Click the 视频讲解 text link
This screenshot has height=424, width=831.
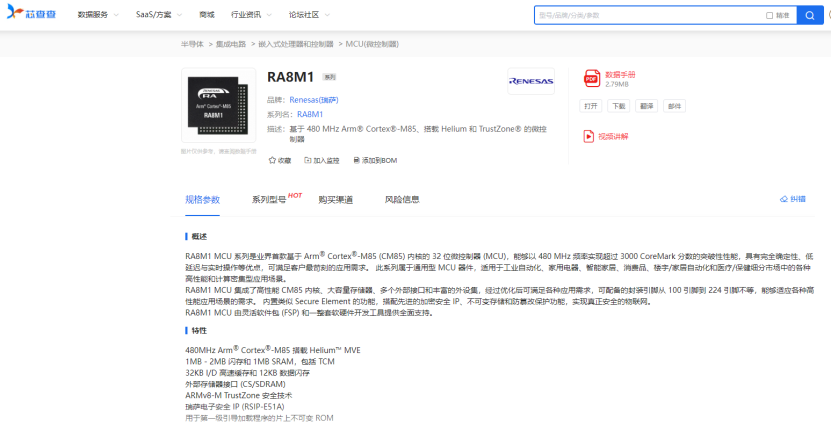tap(613, 136)
